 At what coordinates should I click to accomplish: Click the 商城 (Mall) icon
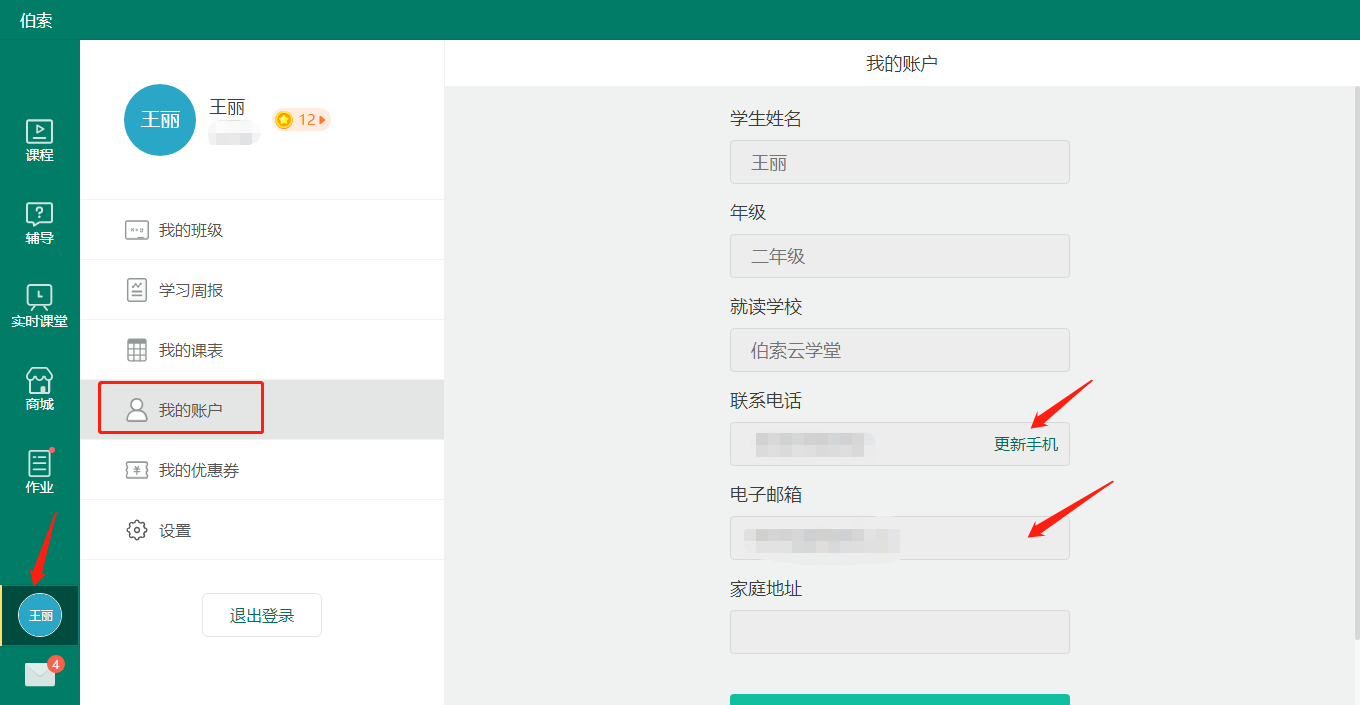tap(38, 388)
